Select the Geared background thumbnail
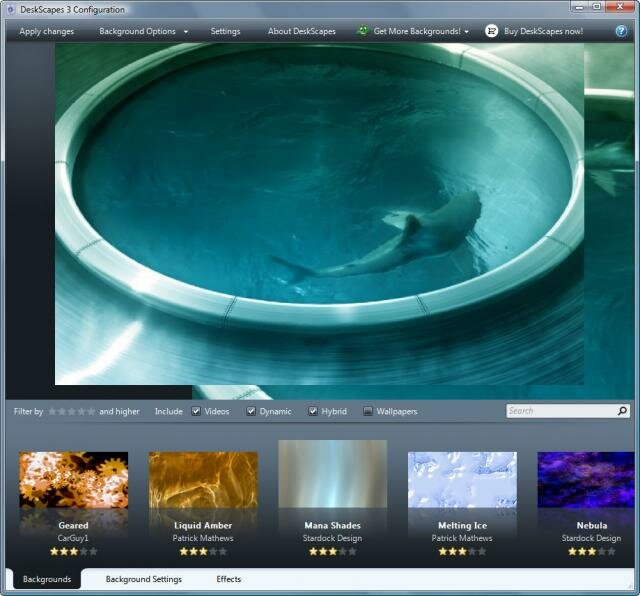The image size is (640, 596). point(73,480)
